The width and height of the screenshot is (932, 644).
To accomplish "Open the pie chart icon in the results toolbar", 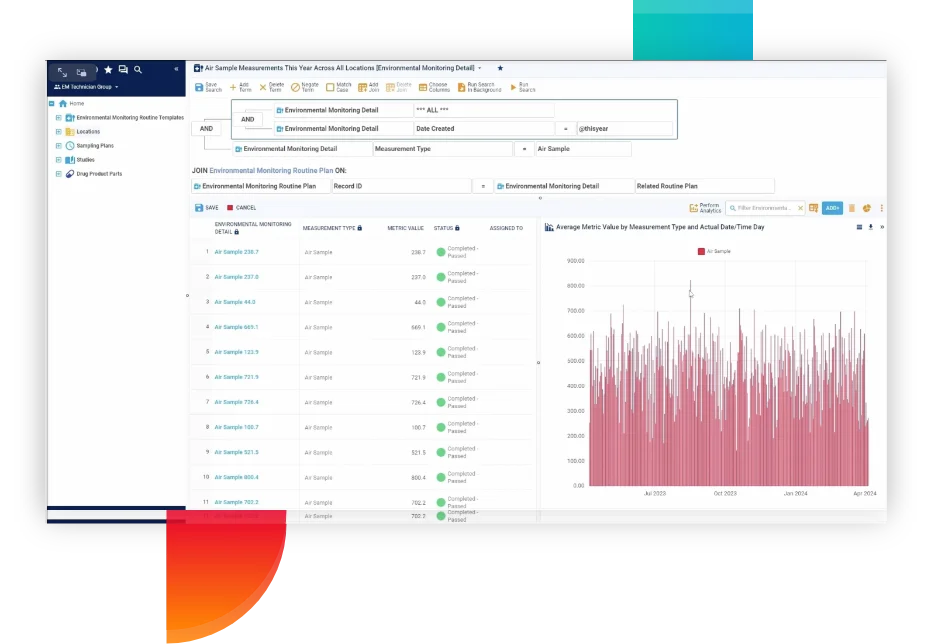I will coord(866,208).
